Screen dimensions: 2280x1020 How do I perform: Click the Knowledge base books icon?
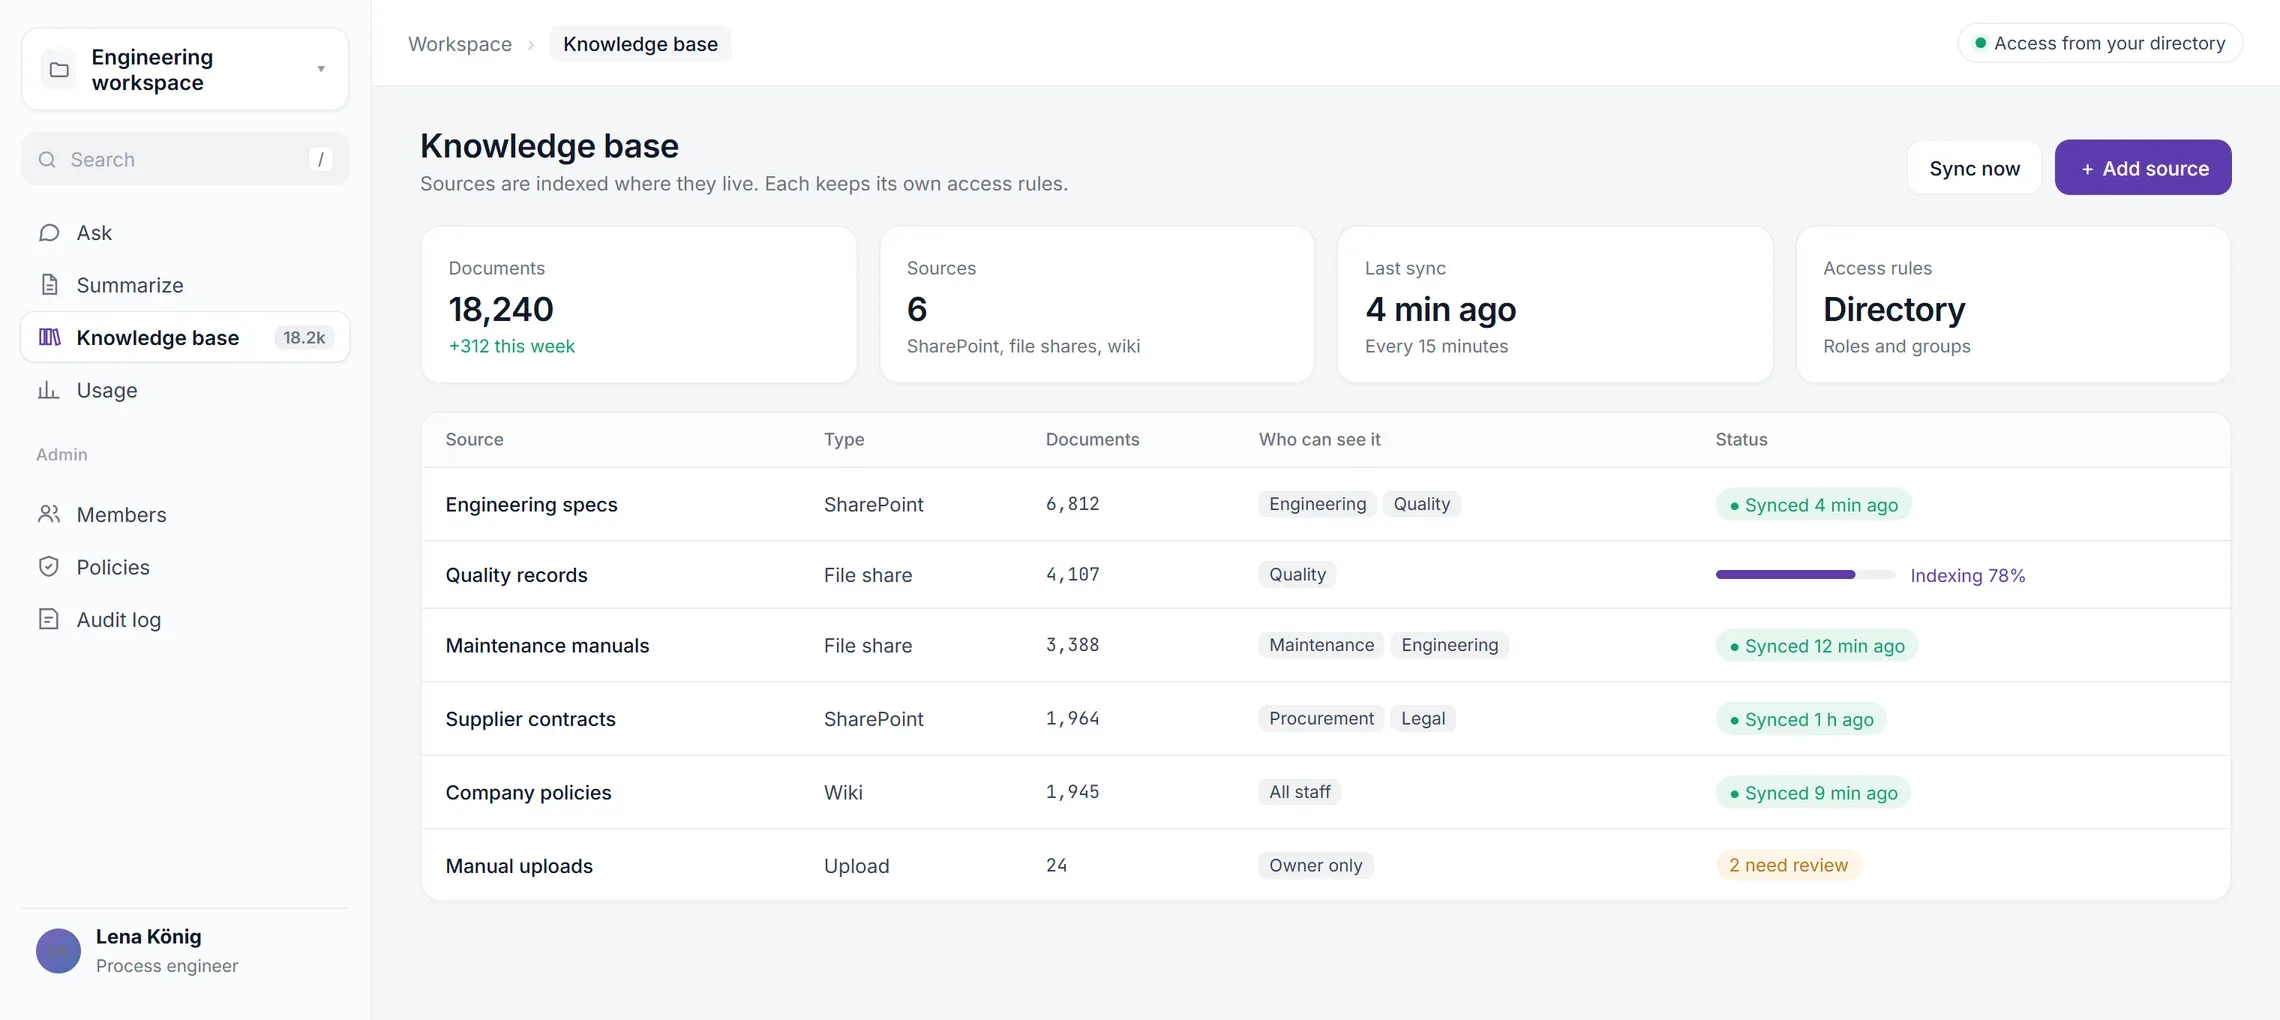[49, 337]
